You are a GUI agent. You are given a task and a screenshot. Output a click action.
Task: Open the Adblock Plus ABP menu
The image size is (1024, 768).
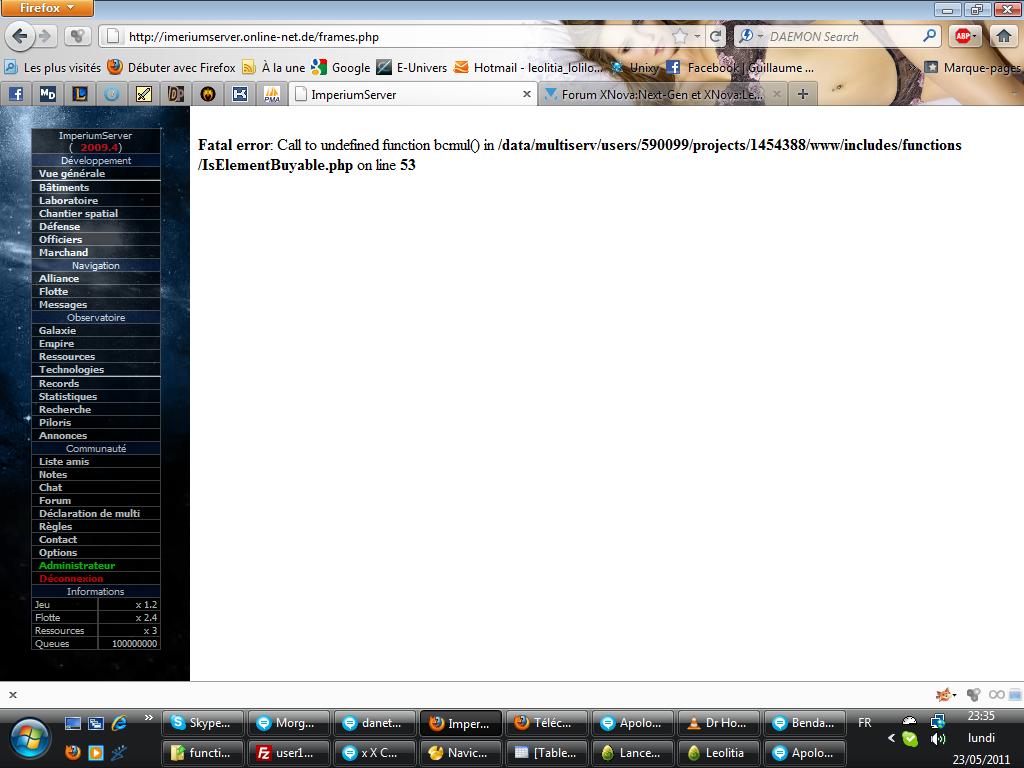[965, 36]
